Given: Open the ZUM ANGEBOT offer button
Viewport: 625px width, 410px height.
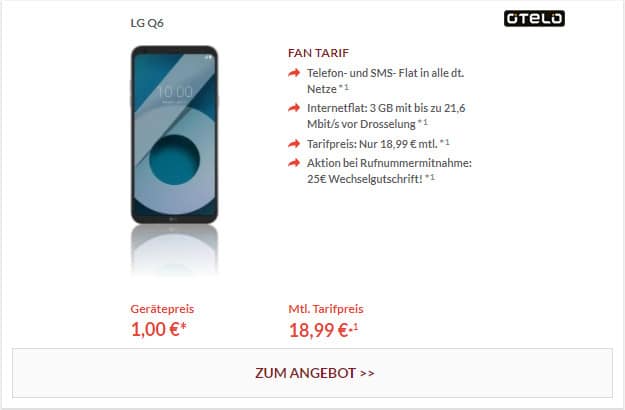Looking at the screenshot, I should pos(312,373).
